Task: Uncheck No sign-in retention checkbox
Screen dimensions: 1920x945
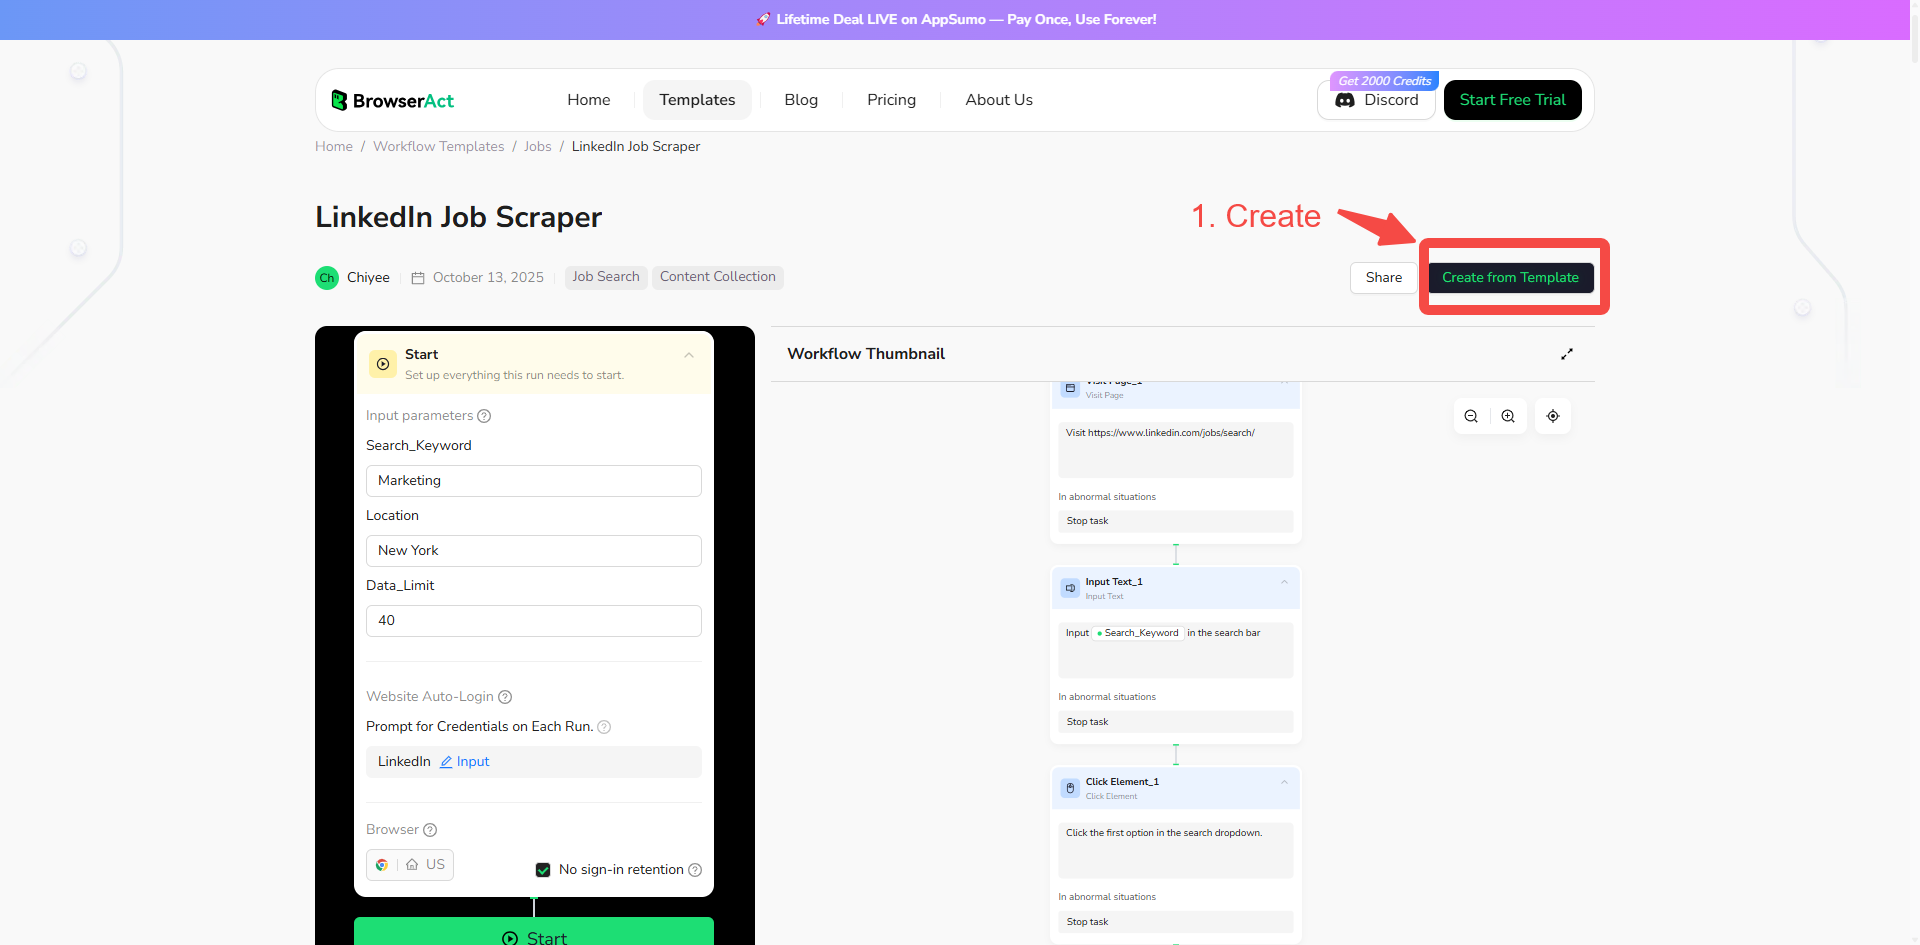Action: (x=543, y=870)
